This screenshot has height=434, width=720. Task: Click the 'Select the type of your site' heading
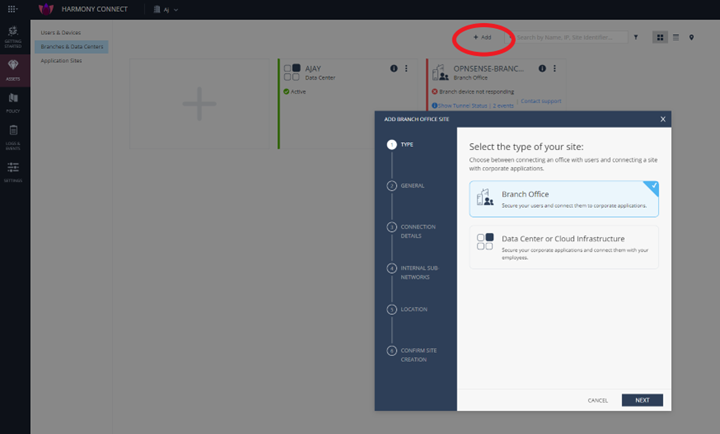click(x=526, y=147)
